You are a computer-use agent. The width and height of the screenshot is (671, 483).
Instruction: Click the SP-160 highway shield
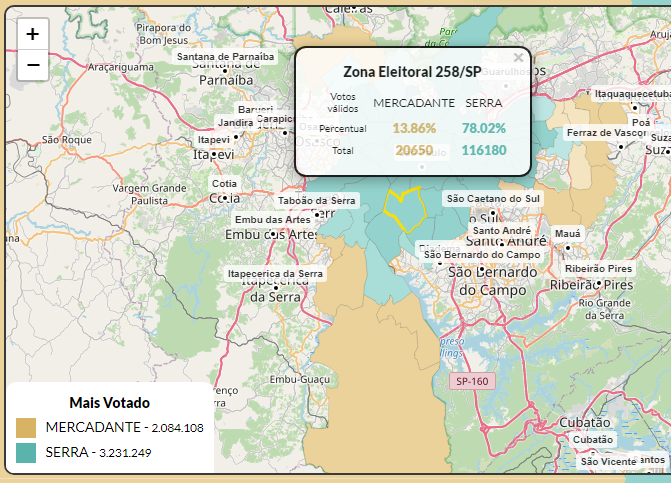472,381
